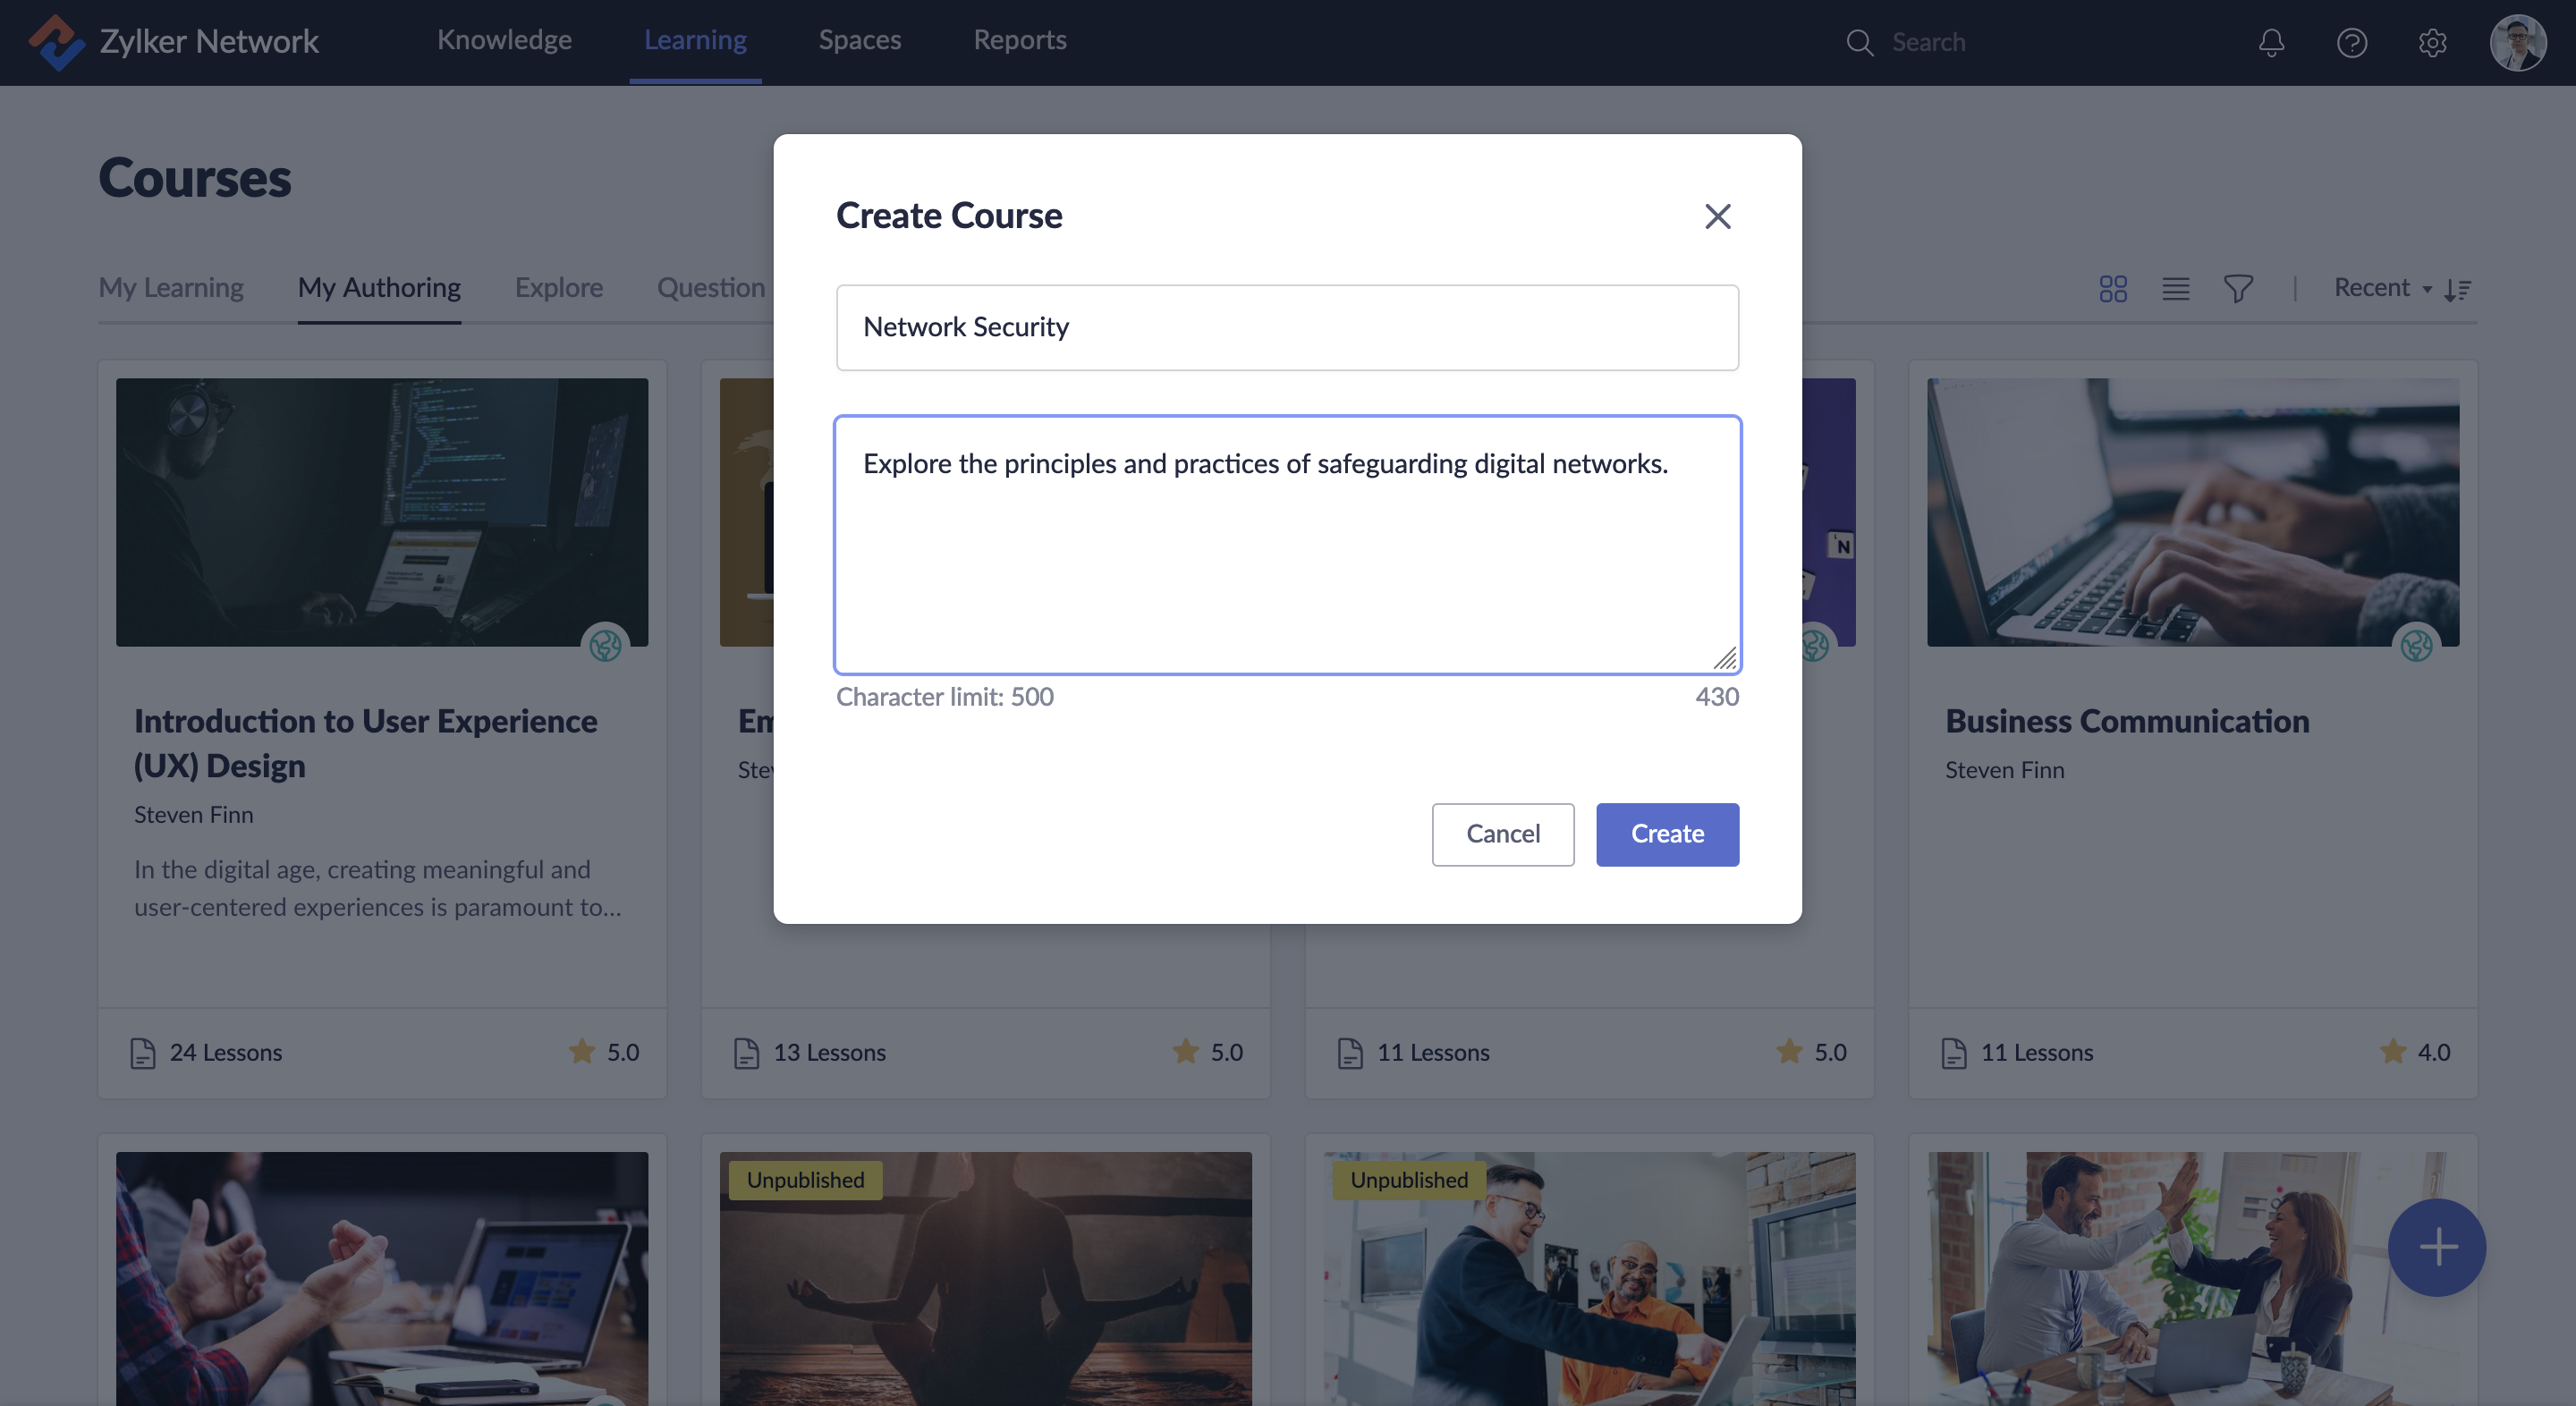
Task: Click the course name field Network Security
Action: (1287, 328)
